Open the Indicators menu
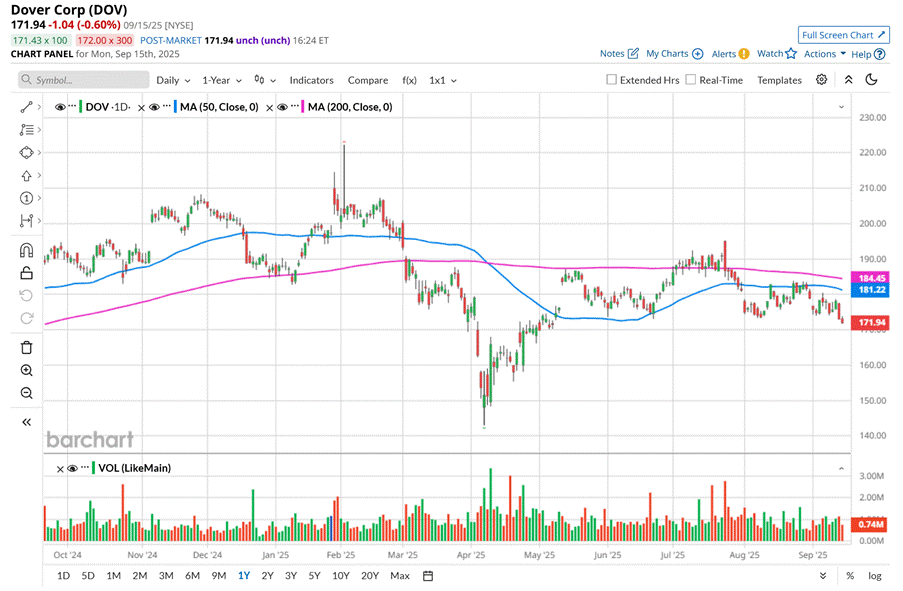The height and width of the screenshot is (591, 903). [312, 80]
